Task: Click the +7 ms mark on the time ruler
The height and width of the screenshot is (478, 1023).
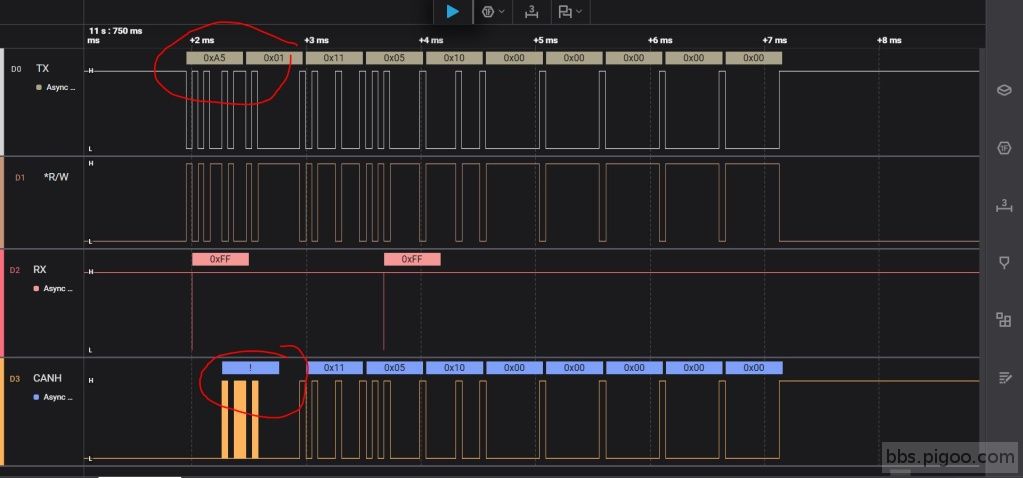Action: (774, 40)
